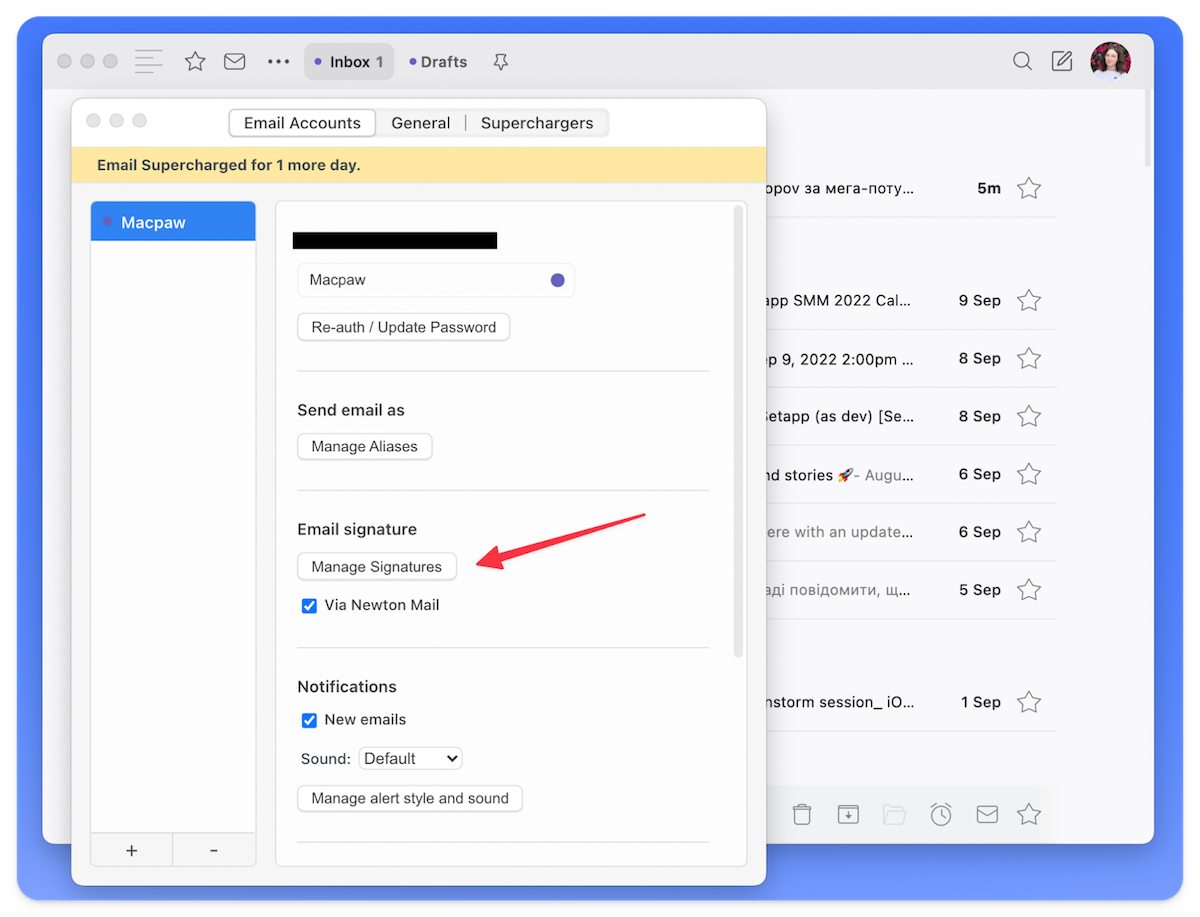Viewport: 1200px width, 917px height.
Task: Star the 9 Sep email
Action: (1029, 300)
